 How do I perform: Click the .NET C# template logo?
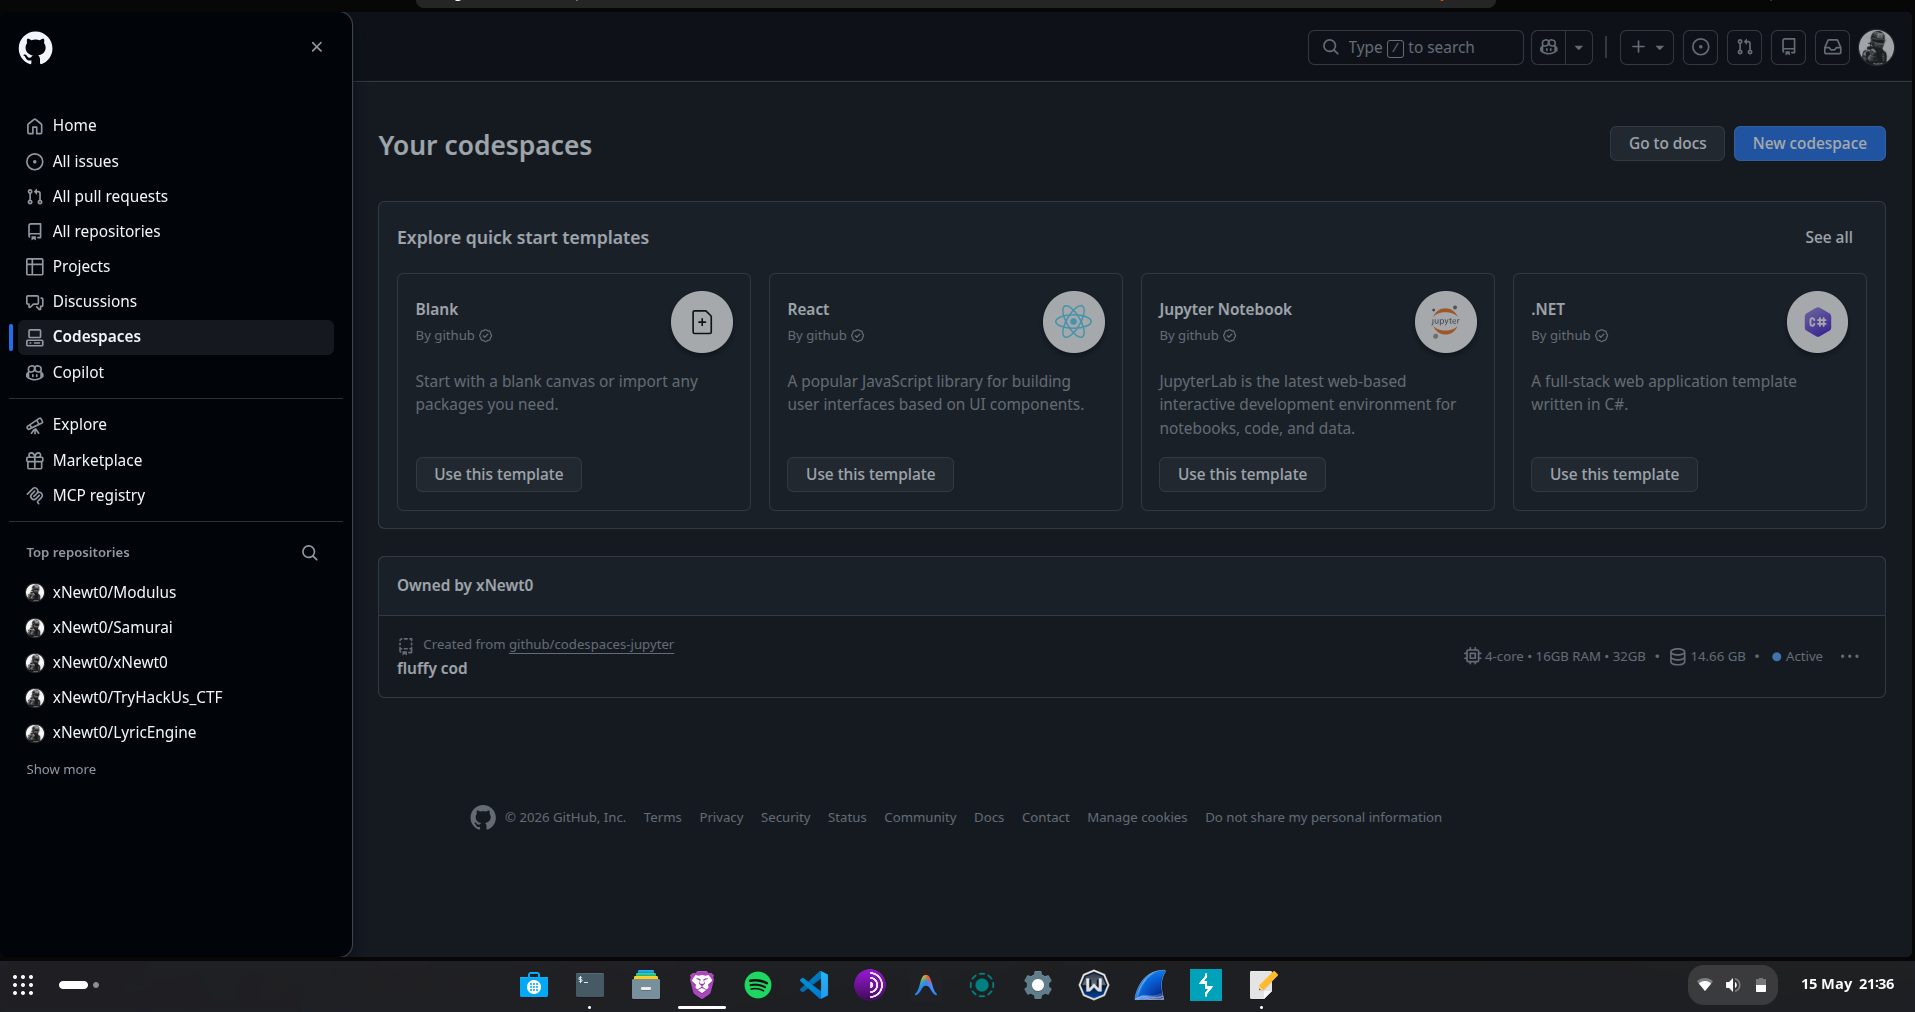(x=1818, y=322)
